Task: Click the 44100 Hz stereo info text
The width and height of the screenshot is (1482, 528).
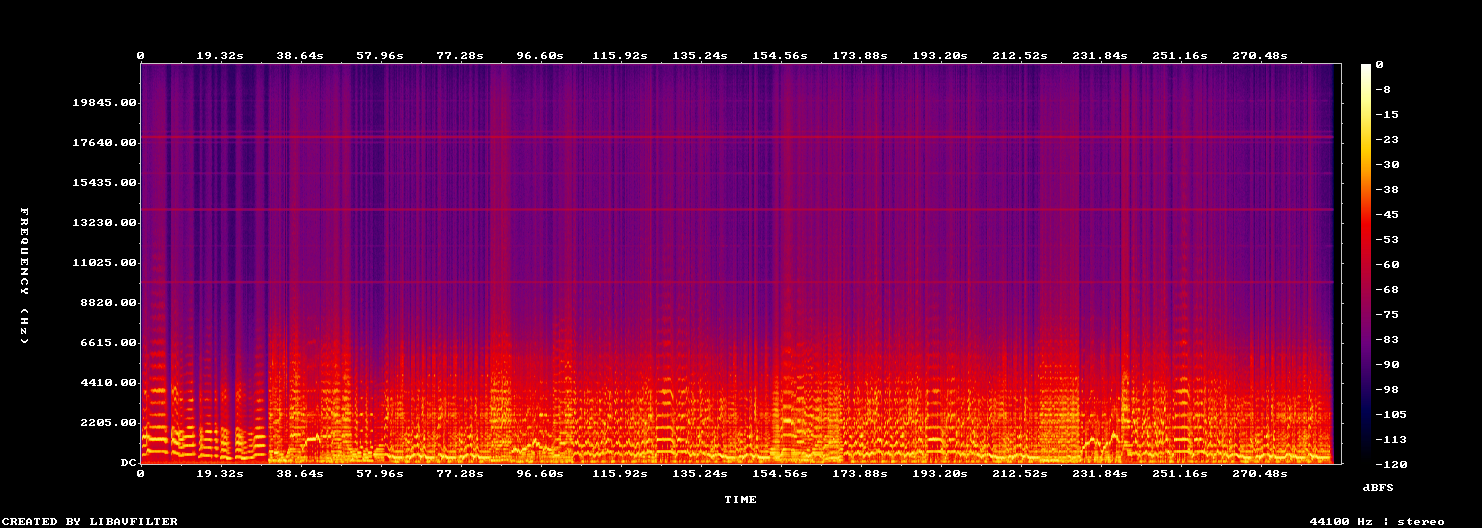Action: coord(1377,521)
